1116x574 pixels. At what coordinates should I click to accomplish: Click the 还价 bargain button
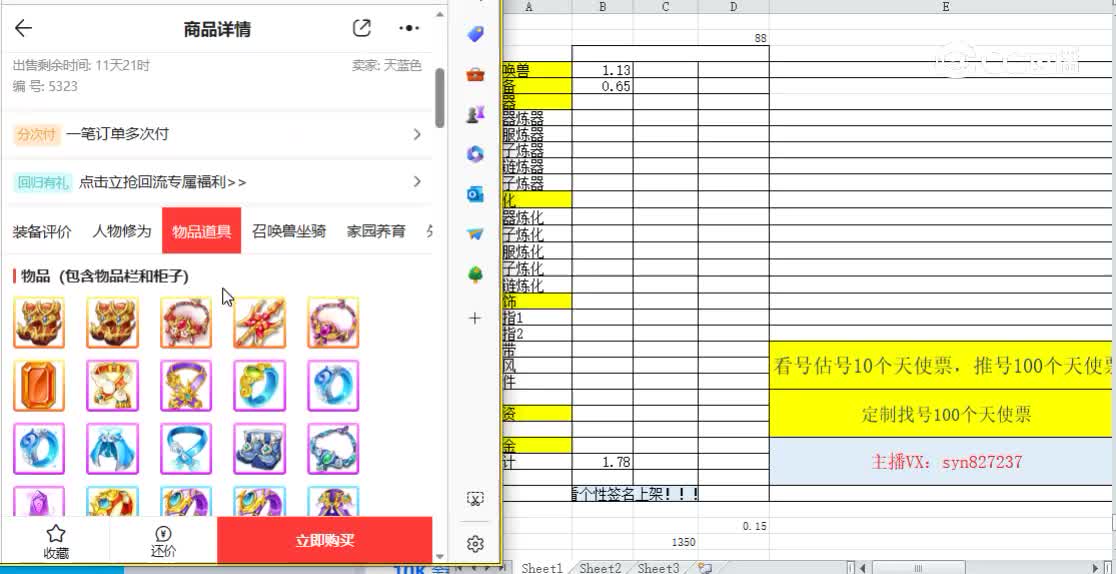(163, 541)
